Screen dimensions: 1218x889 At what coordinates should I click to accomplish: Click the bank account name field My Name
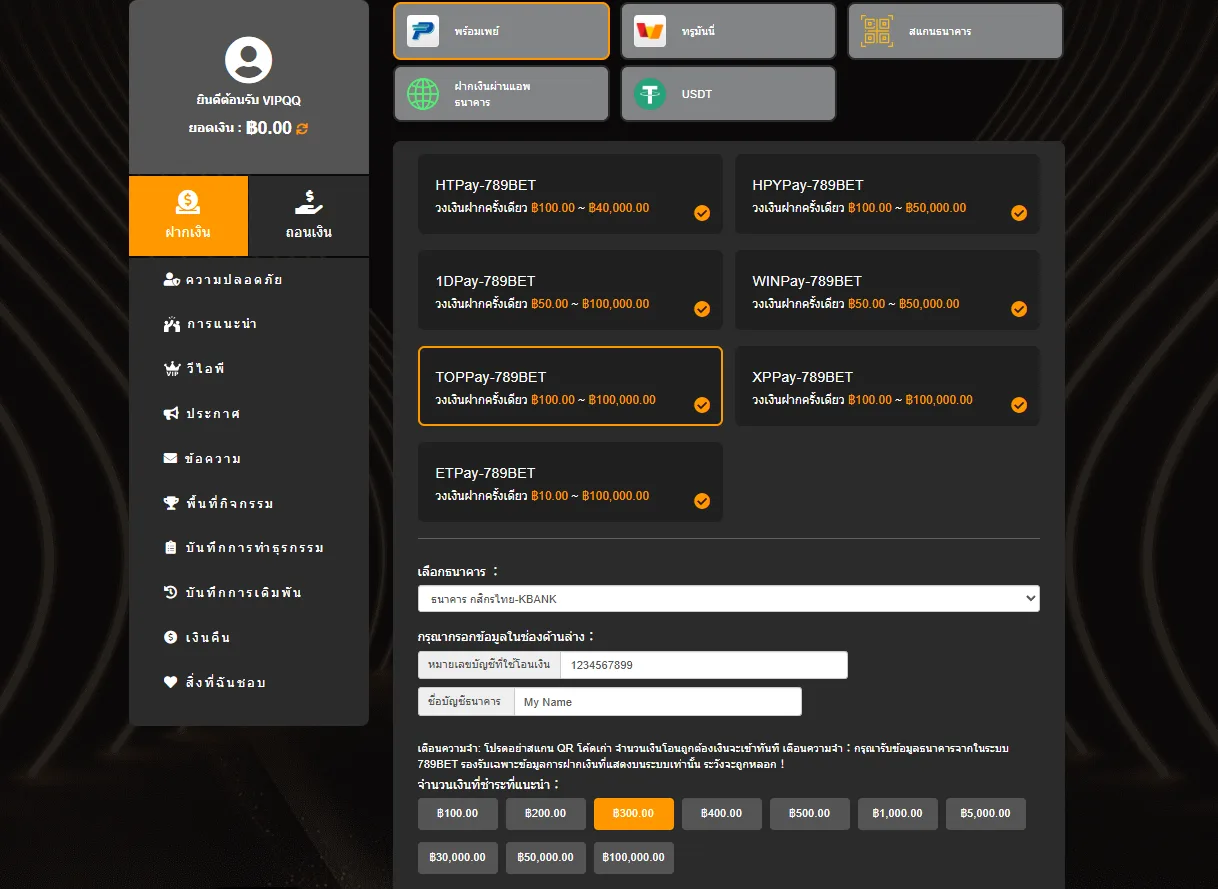click(x=658, y=702)
